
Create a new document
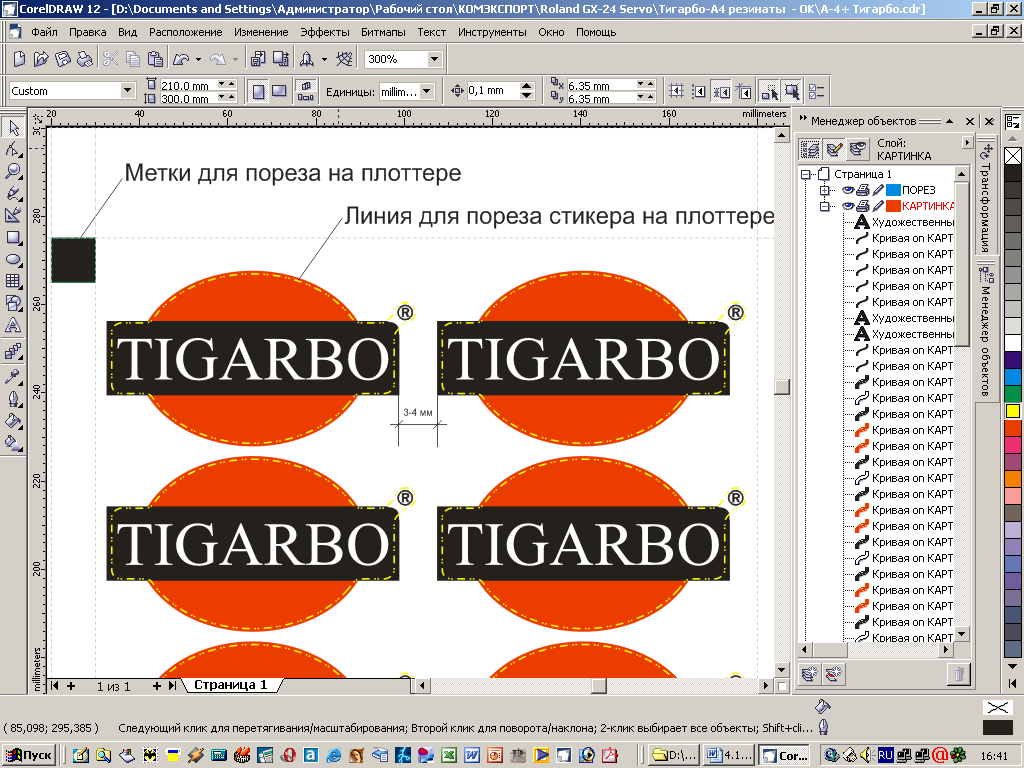[19, 59]
